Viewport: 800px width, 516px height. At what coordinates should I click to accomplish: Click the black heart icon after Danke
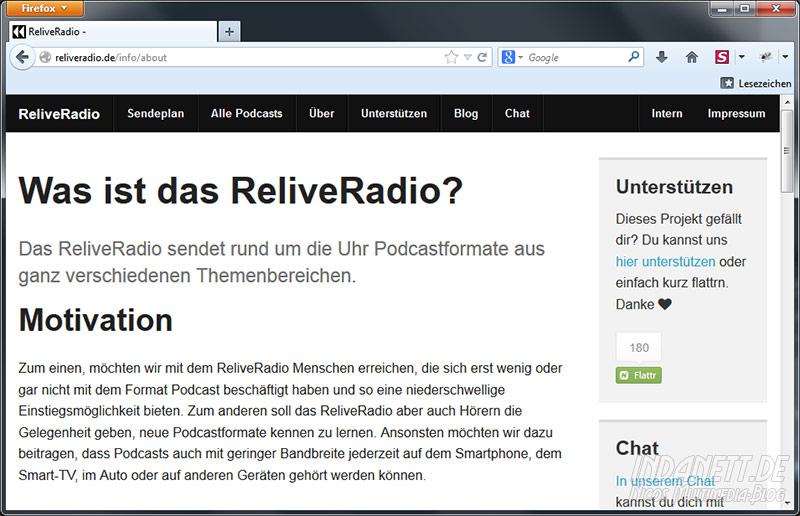pyautogui.click(x=665, y=304)
